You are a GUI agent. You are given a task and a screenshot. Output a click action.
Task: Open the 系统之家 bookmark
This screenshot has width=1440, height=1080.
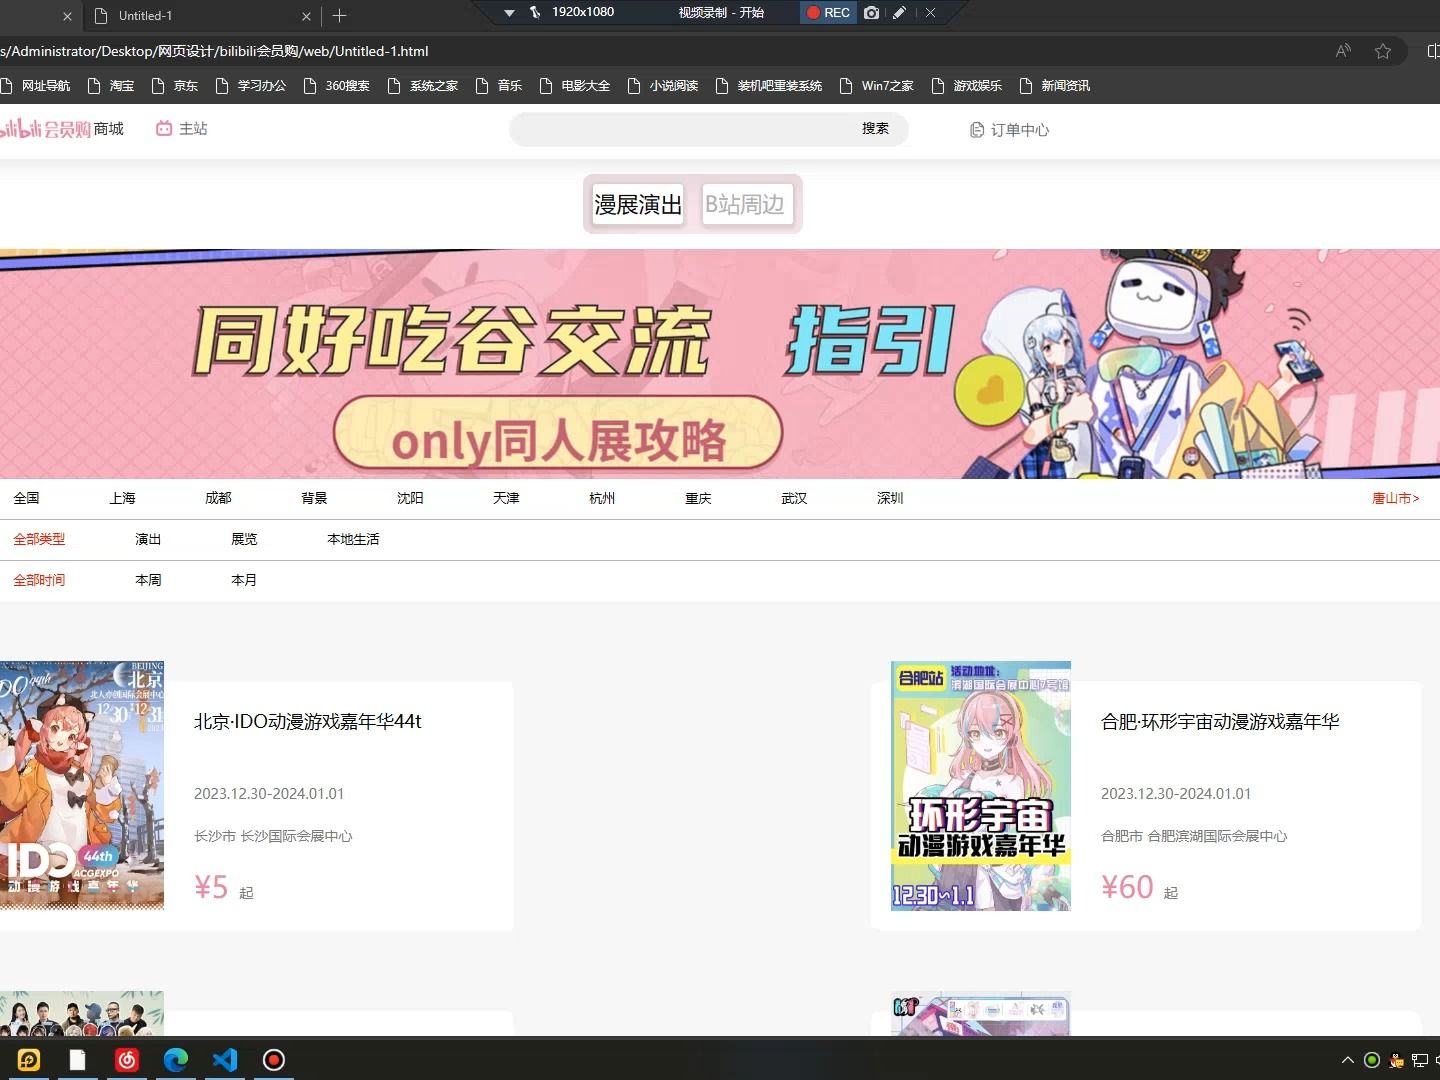(423, 86)
